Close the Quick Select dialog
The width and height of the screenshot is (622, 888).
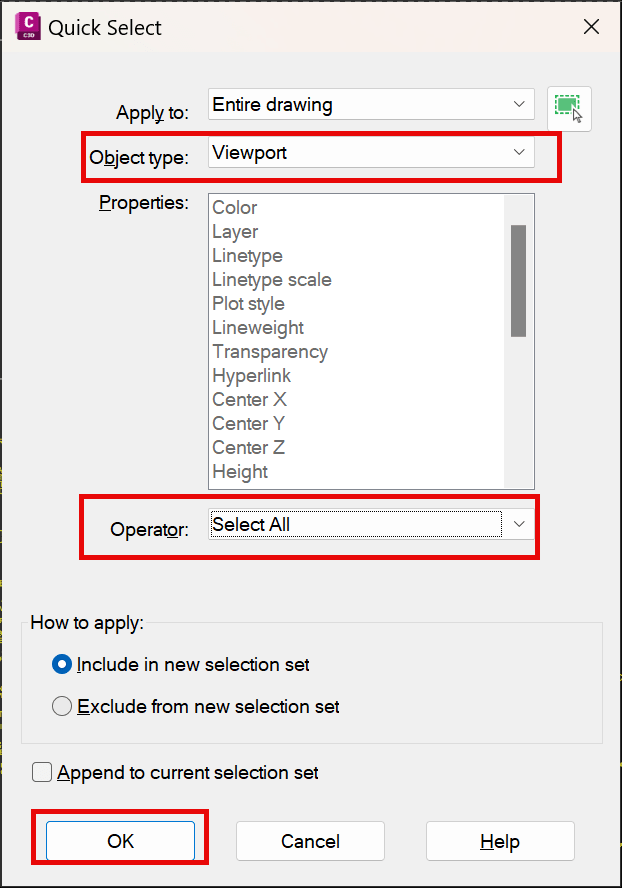tap(591, 27)
